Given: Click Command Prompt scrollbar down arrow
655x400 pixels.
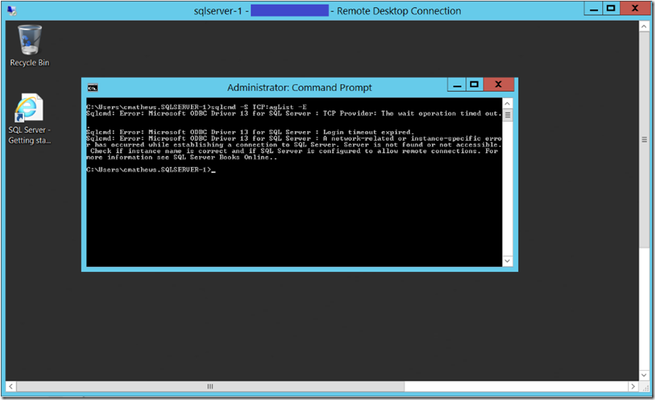Looking at the screenshot, I should pos(507,261).
